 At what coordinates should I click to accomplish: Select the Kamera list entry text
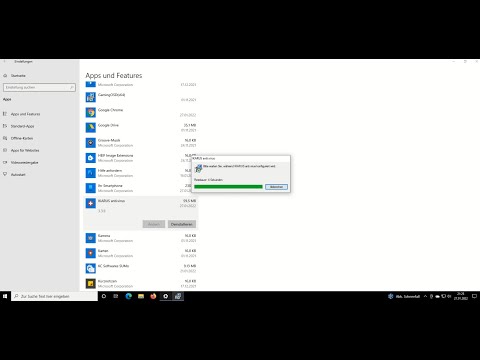(104, 236)
